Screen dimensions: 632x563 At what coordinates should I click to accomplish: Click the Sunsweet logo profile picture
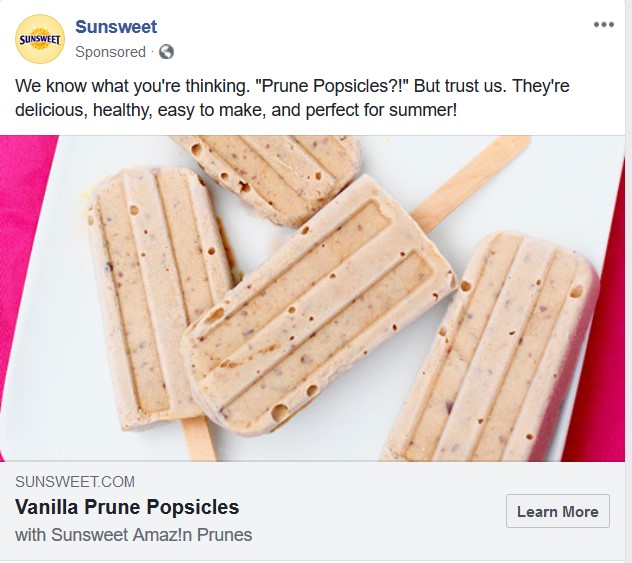[40, 39]
